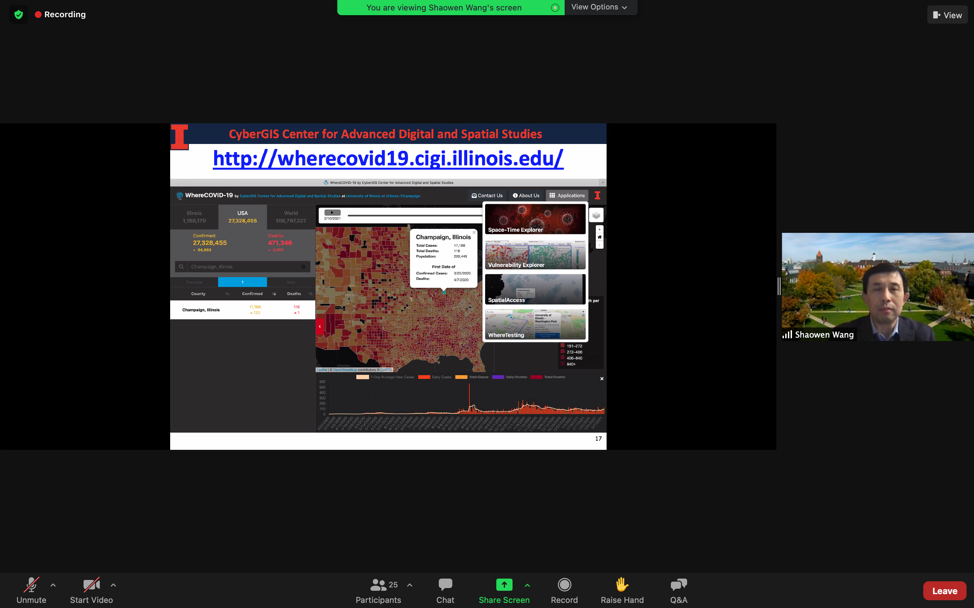The height and width of the screenshot is (608, 974).
Task: Close the Champaign, Illinois map popup
Action: click(x=473, y=233)
